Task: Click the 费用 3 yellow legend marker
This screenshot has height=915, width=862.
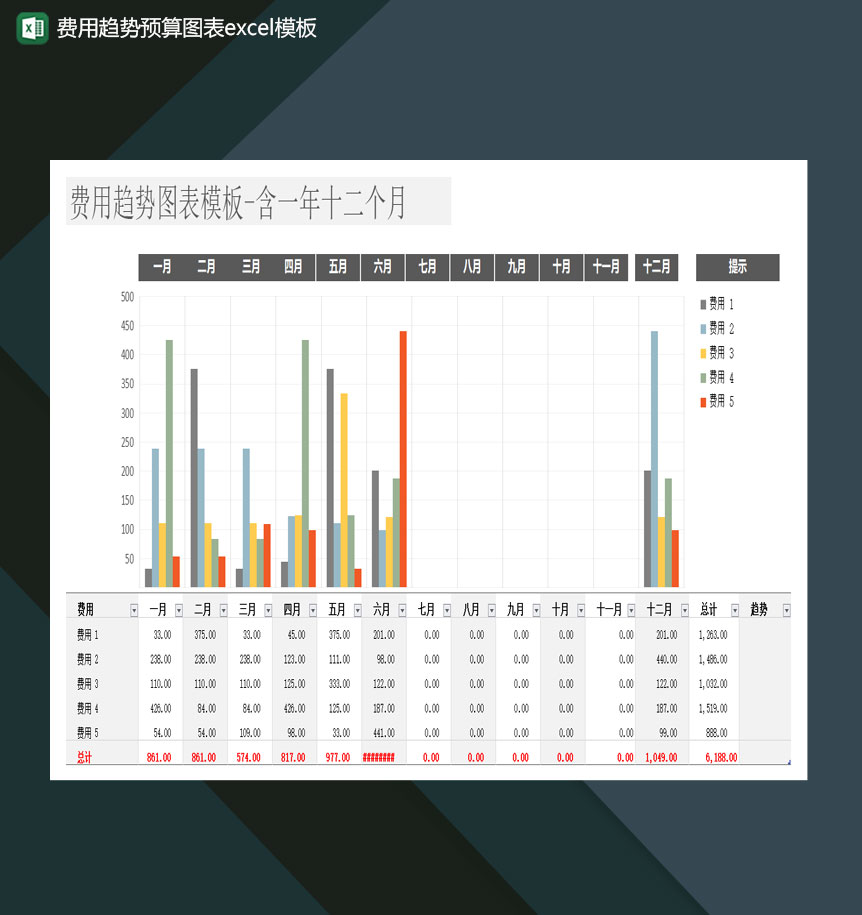Action: [x=703, y=353]
